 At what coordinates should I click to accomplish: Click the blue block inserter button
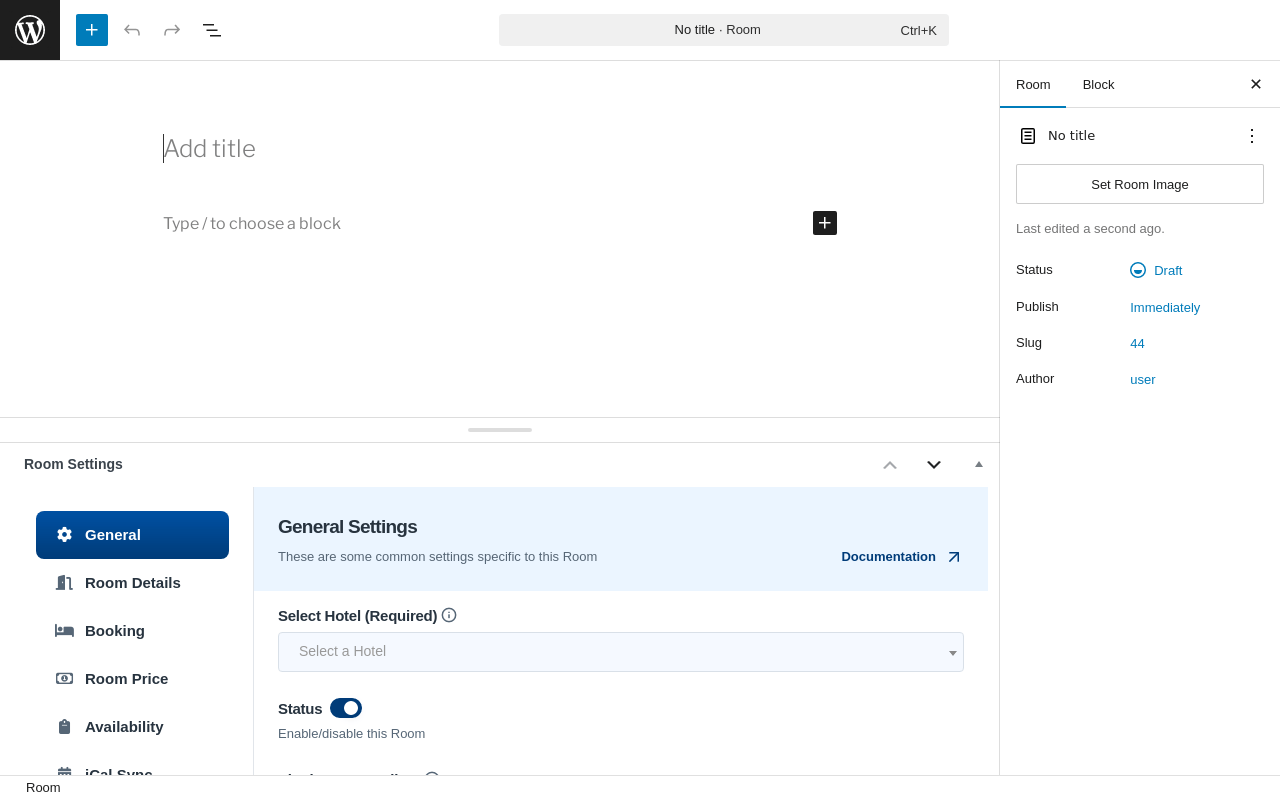(92, 30)
